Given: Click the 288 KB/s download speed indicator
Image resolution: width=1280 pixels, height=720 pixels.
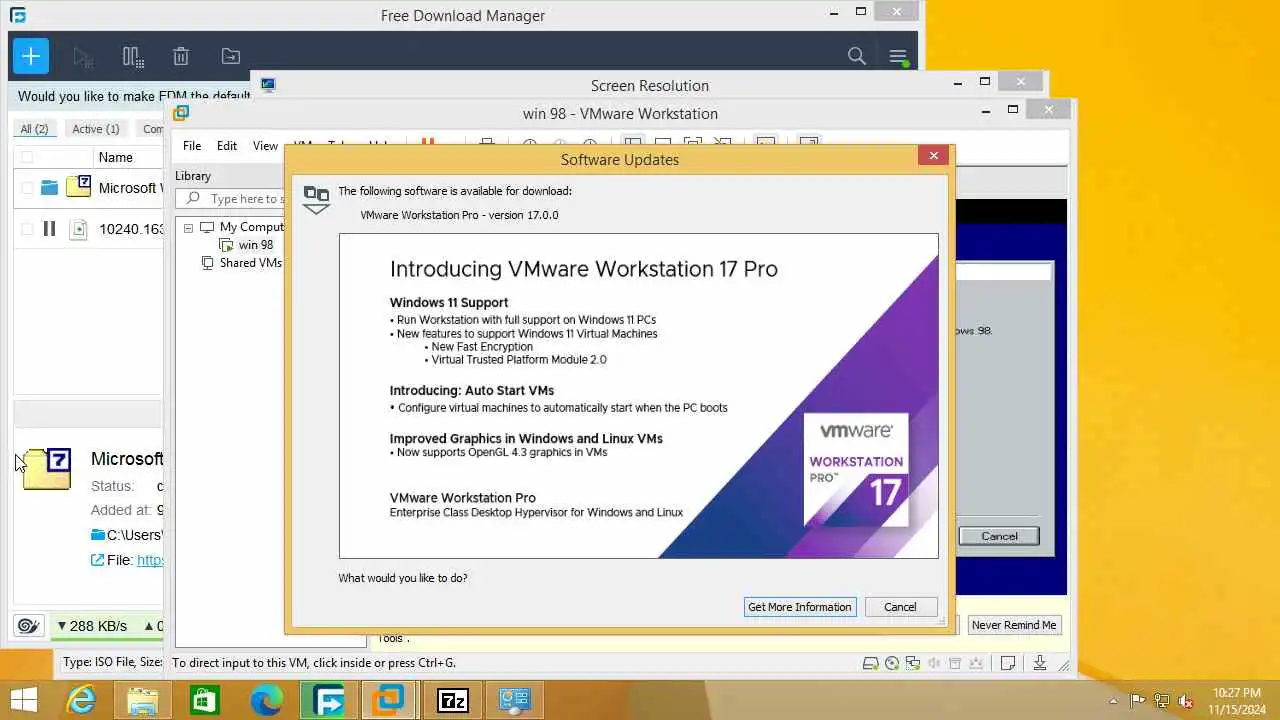Looking at the screenshot, I should coord(92,626).
